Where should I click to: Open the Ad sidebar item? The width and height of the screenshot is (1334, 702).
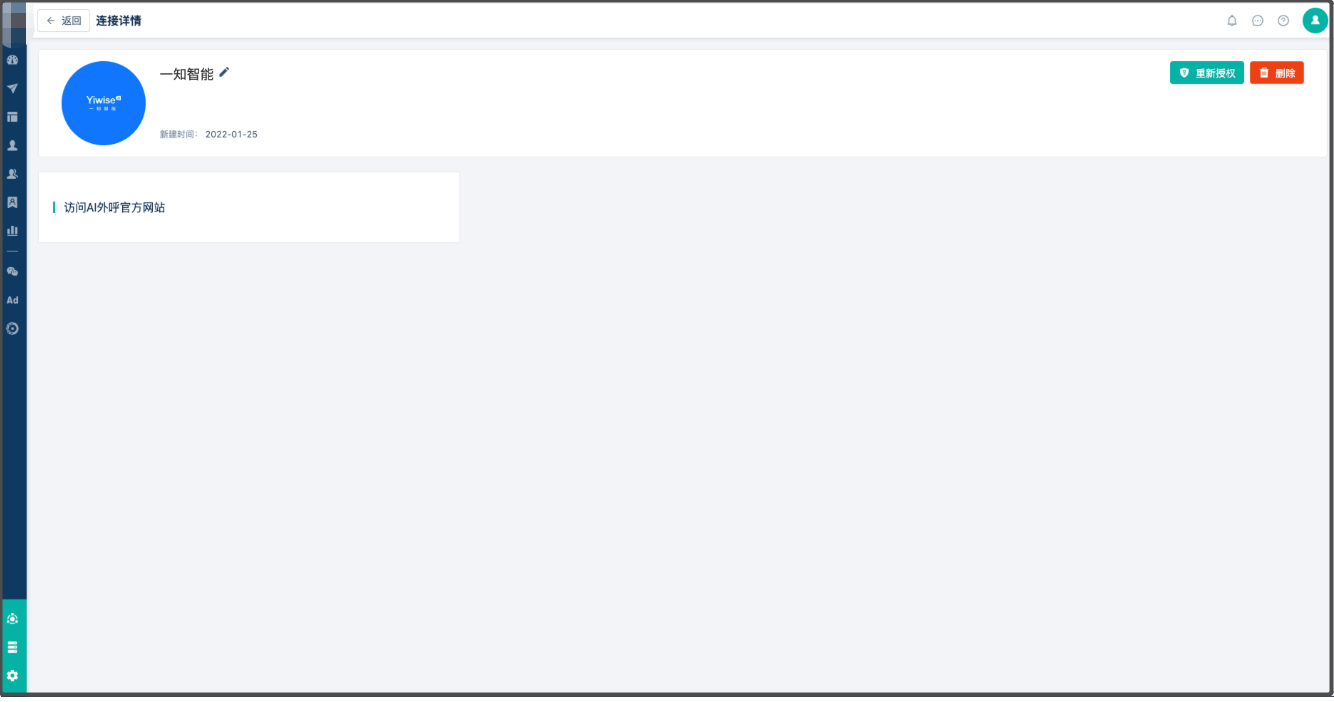[13, 300]
